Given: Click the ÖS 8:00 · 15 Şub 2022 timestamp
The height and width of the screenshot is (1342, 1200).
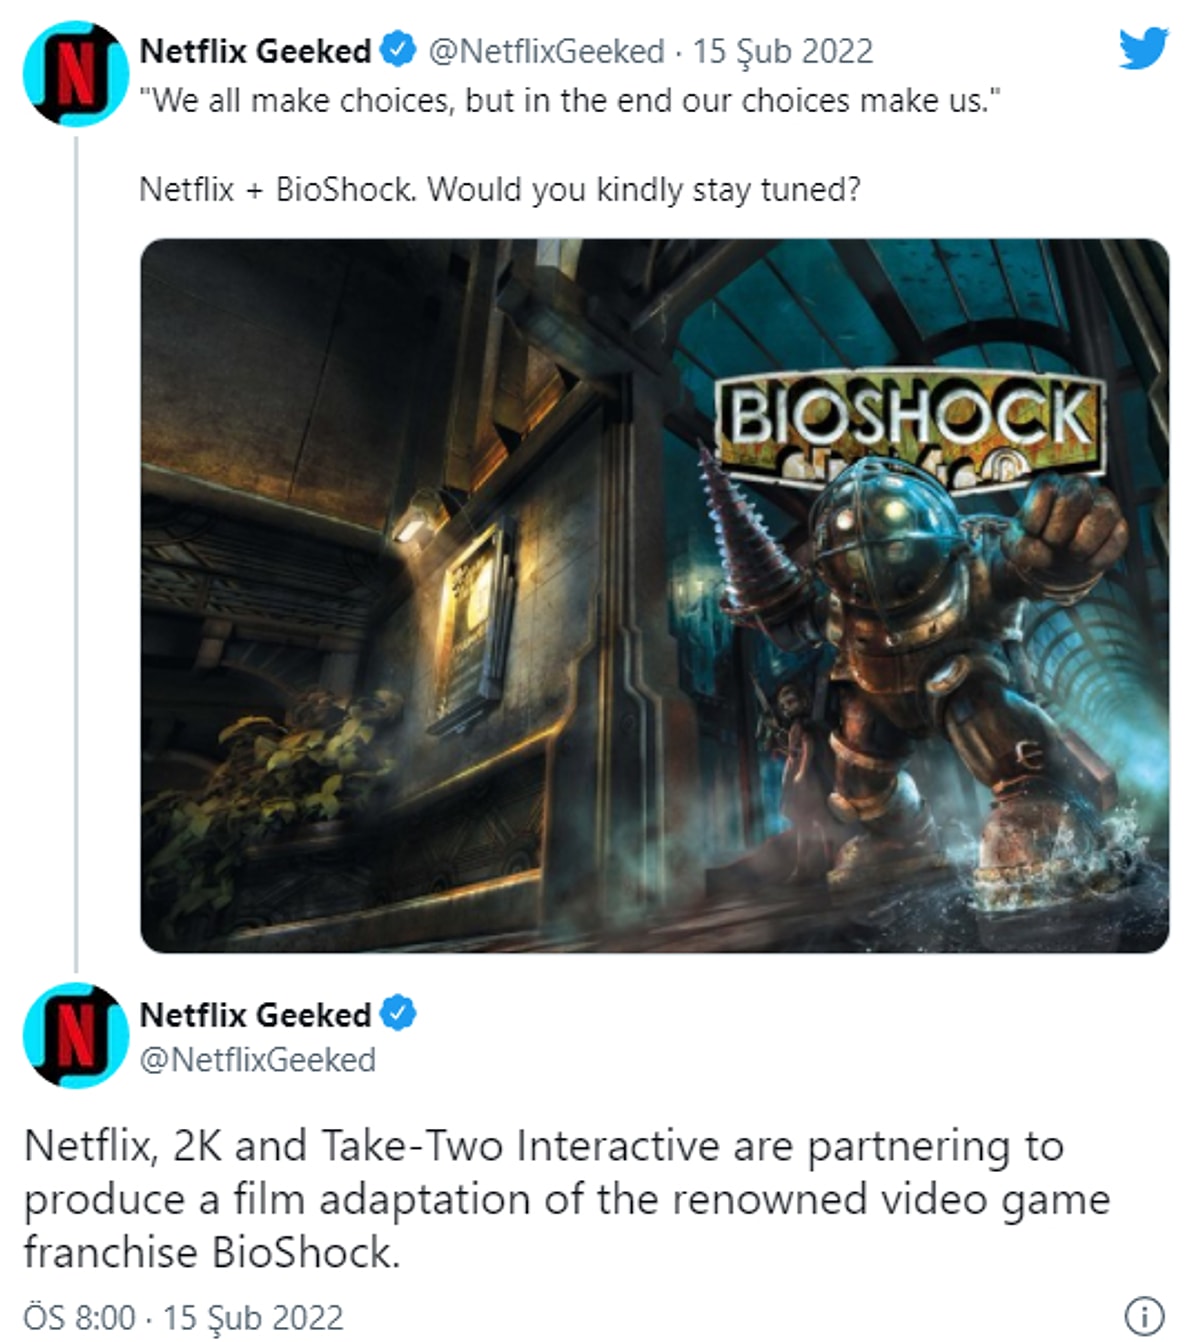Looking at the screenshot, I should (x=183, y=1317).
